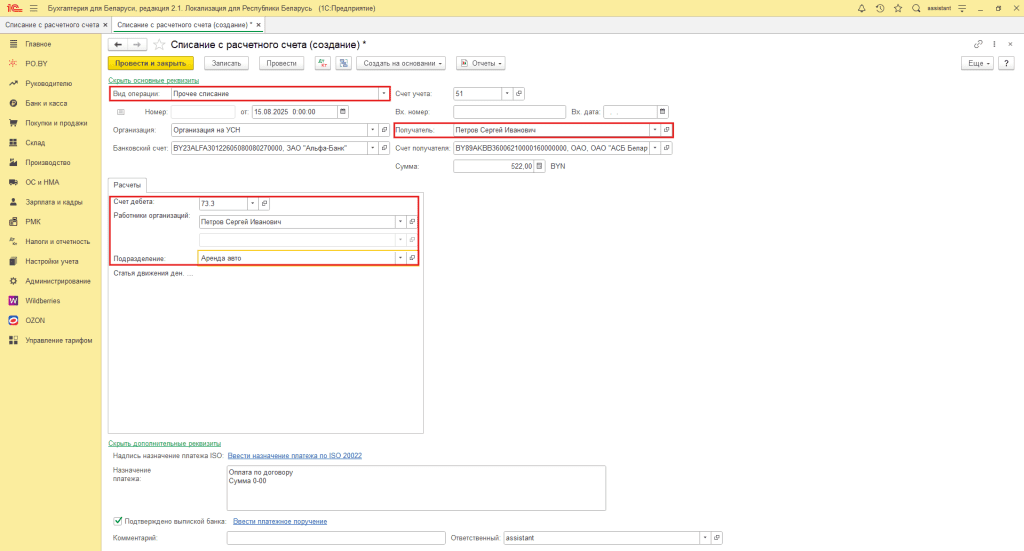Open Банк и касса section
Viewport: 1024px width, 551px height.
pos(46,103)
